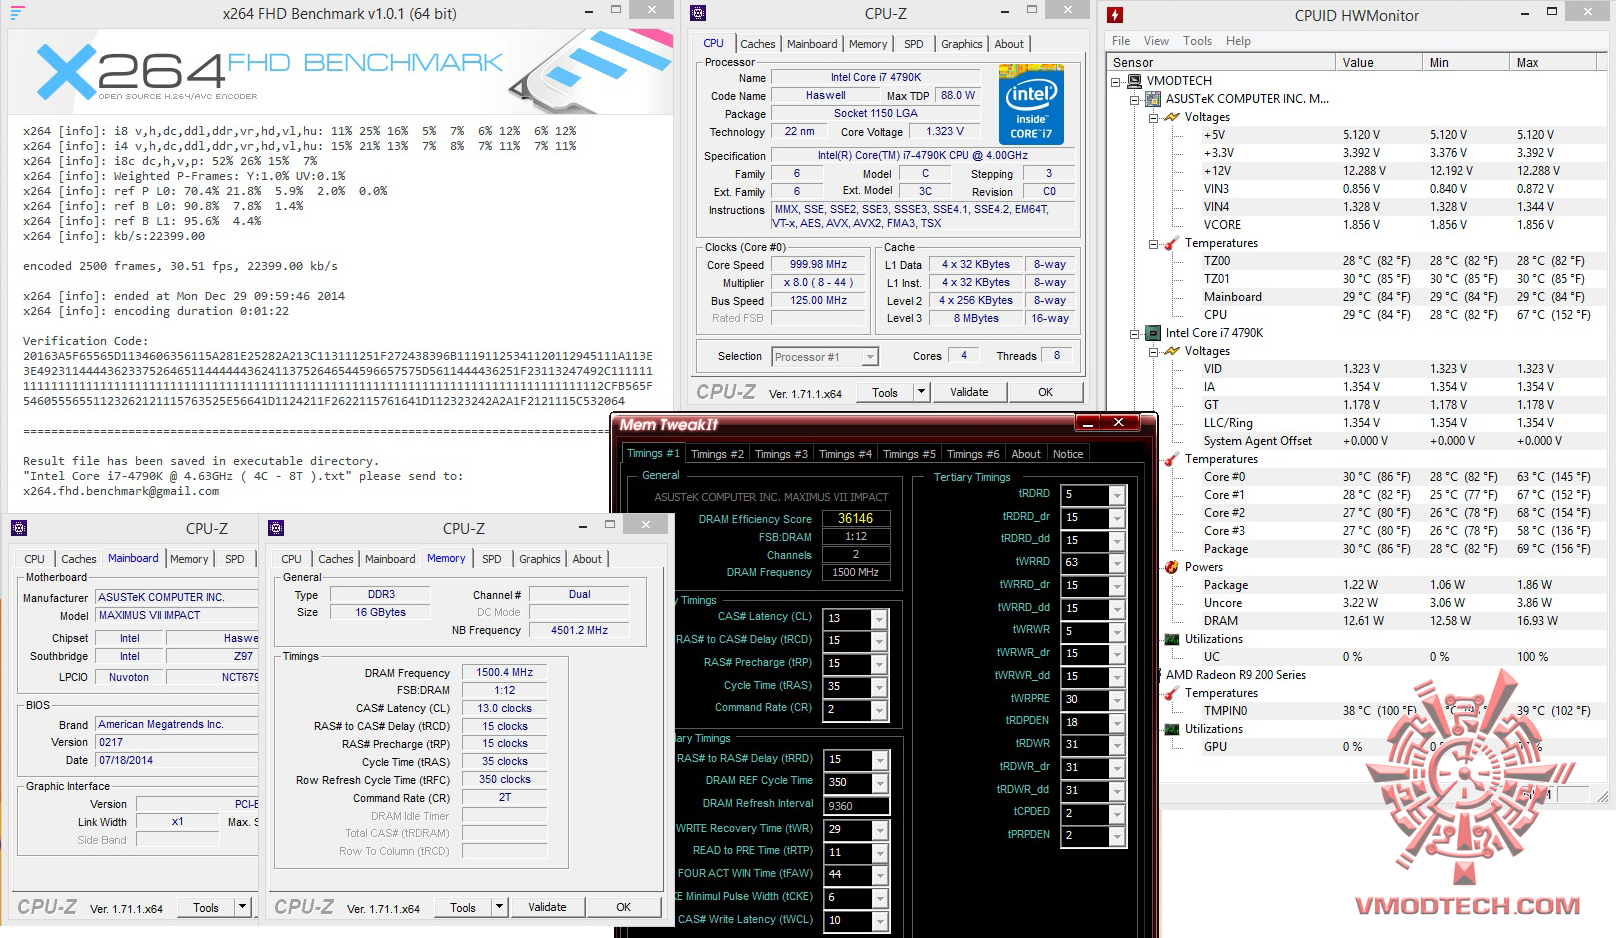The height and width of the screenshot is (938, 1616).
Task: Open the DRAM REF Cycle Time dropdown
Action: [879, 783]
